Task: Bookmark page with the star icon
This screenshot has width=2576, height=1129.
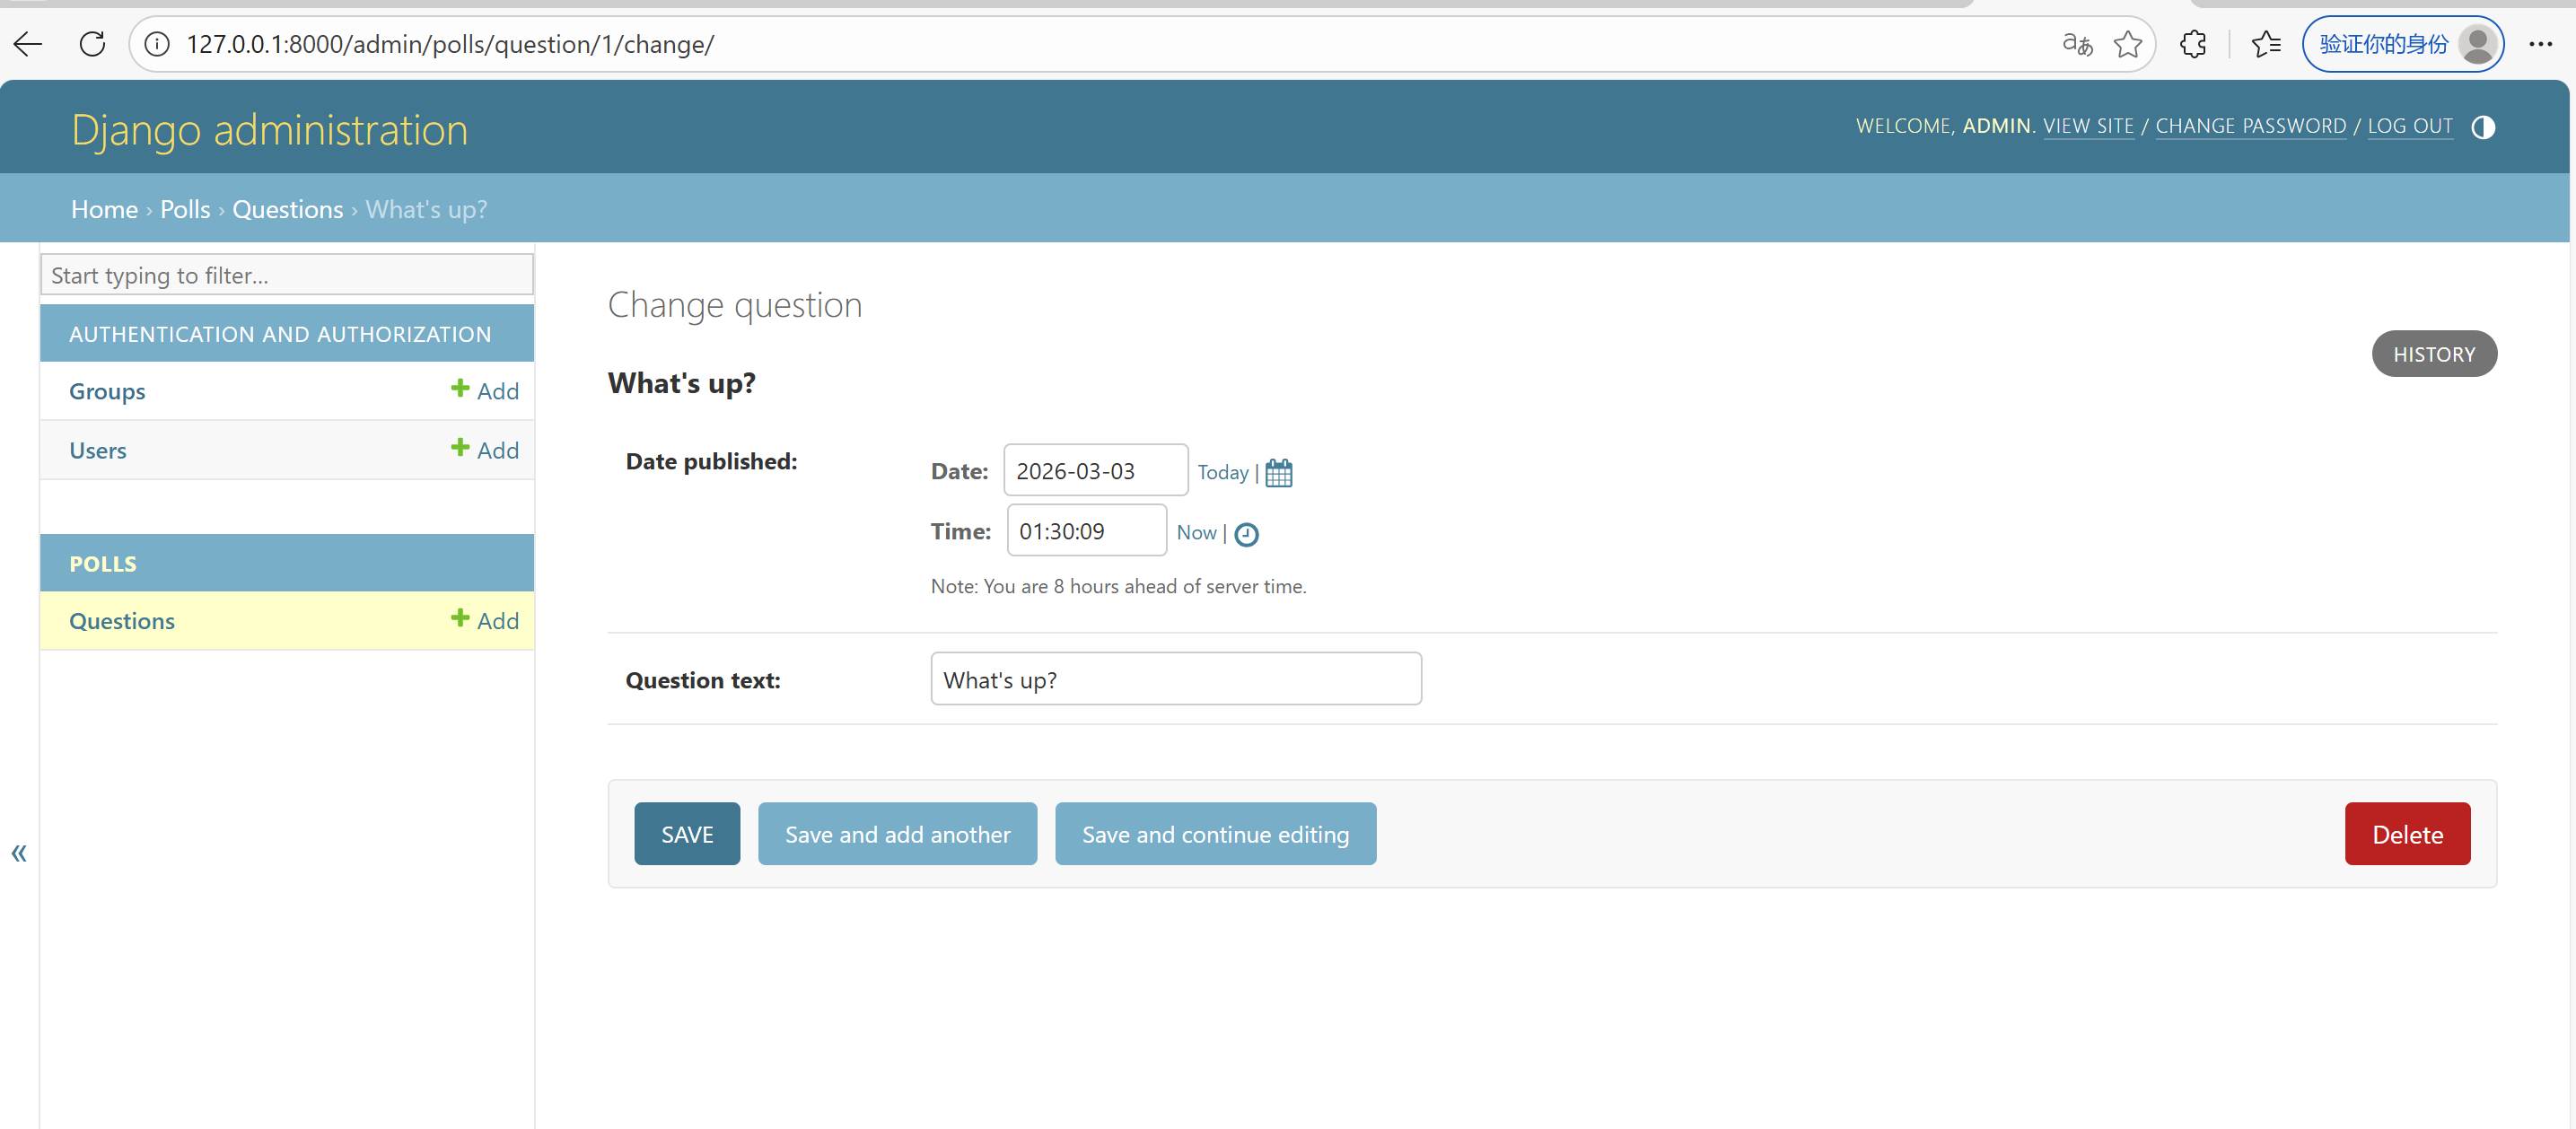Action: tap(2127, 44)
